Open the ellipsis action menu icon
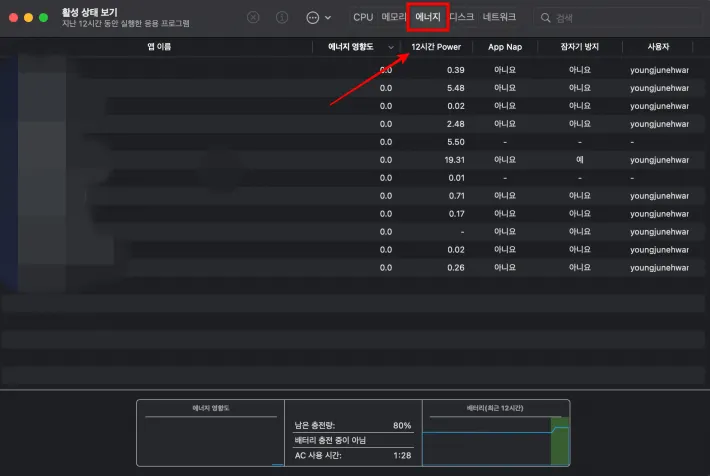 [312, 18]
